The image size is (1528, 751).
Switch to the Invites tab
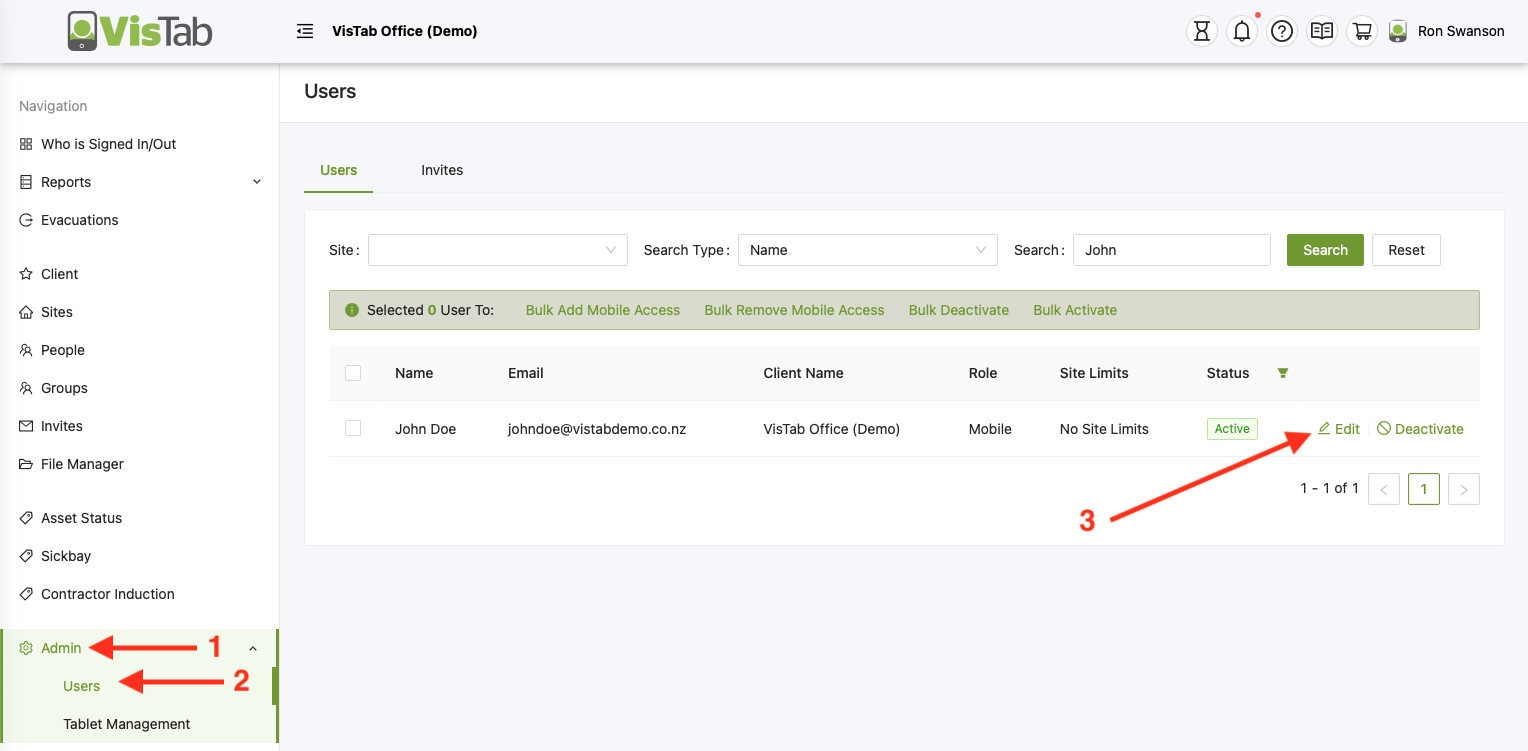click(442, 170)
